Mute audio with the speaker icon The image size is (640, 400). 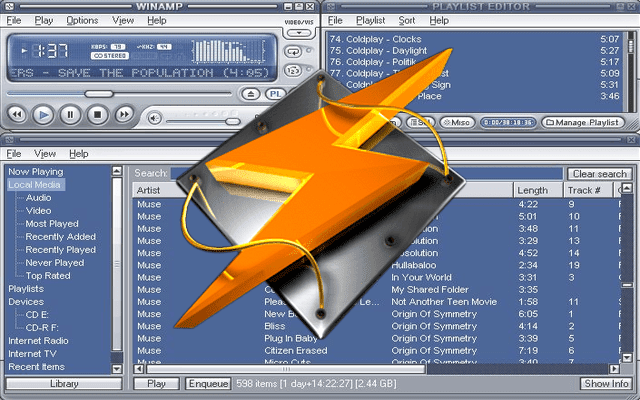click(x=155, y=118)
